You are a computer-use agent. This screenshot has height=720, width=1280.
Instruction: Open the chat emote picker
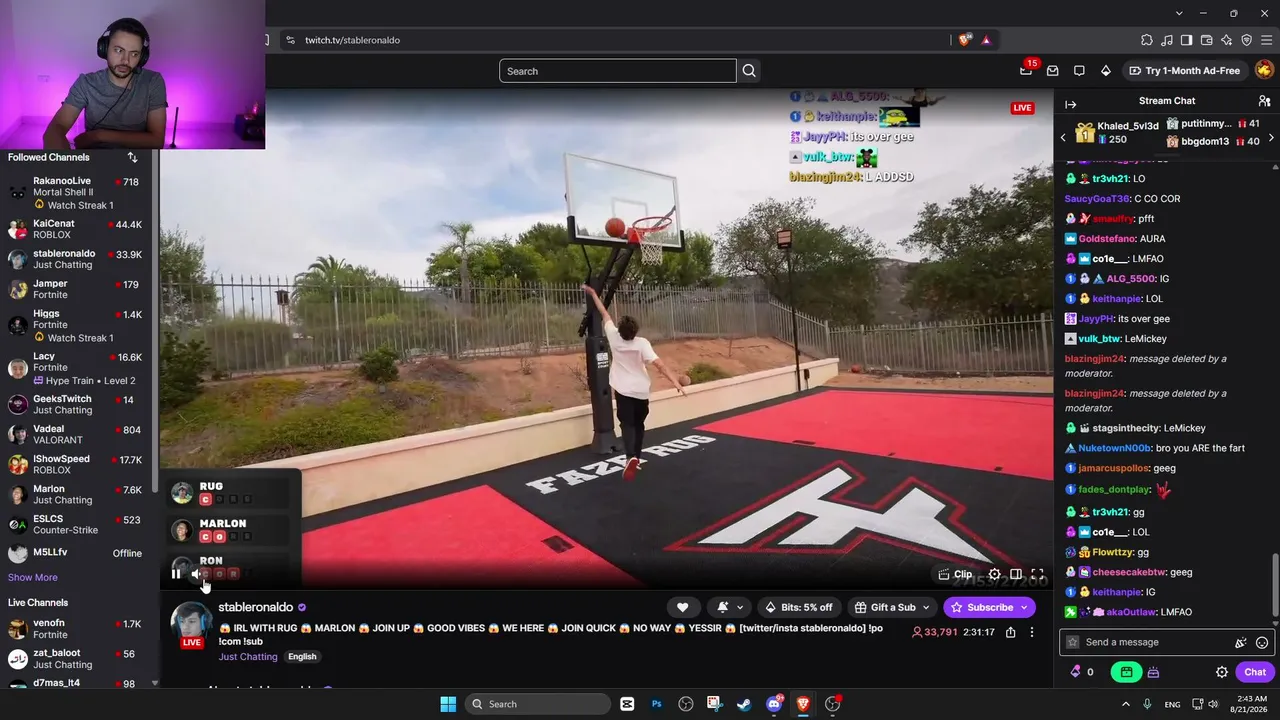coord(1262,643)
